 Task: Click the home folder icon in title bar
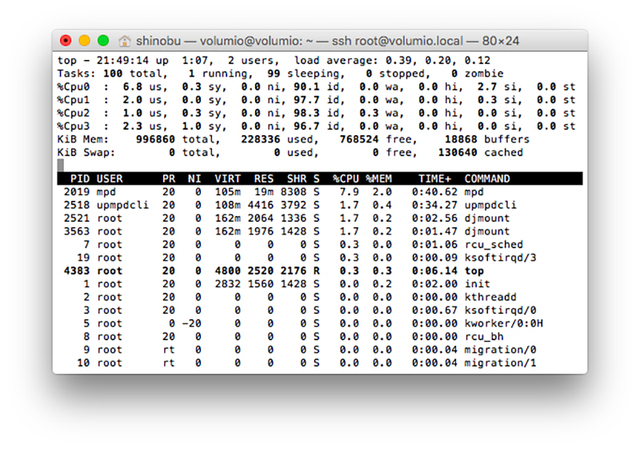(125, 41)
